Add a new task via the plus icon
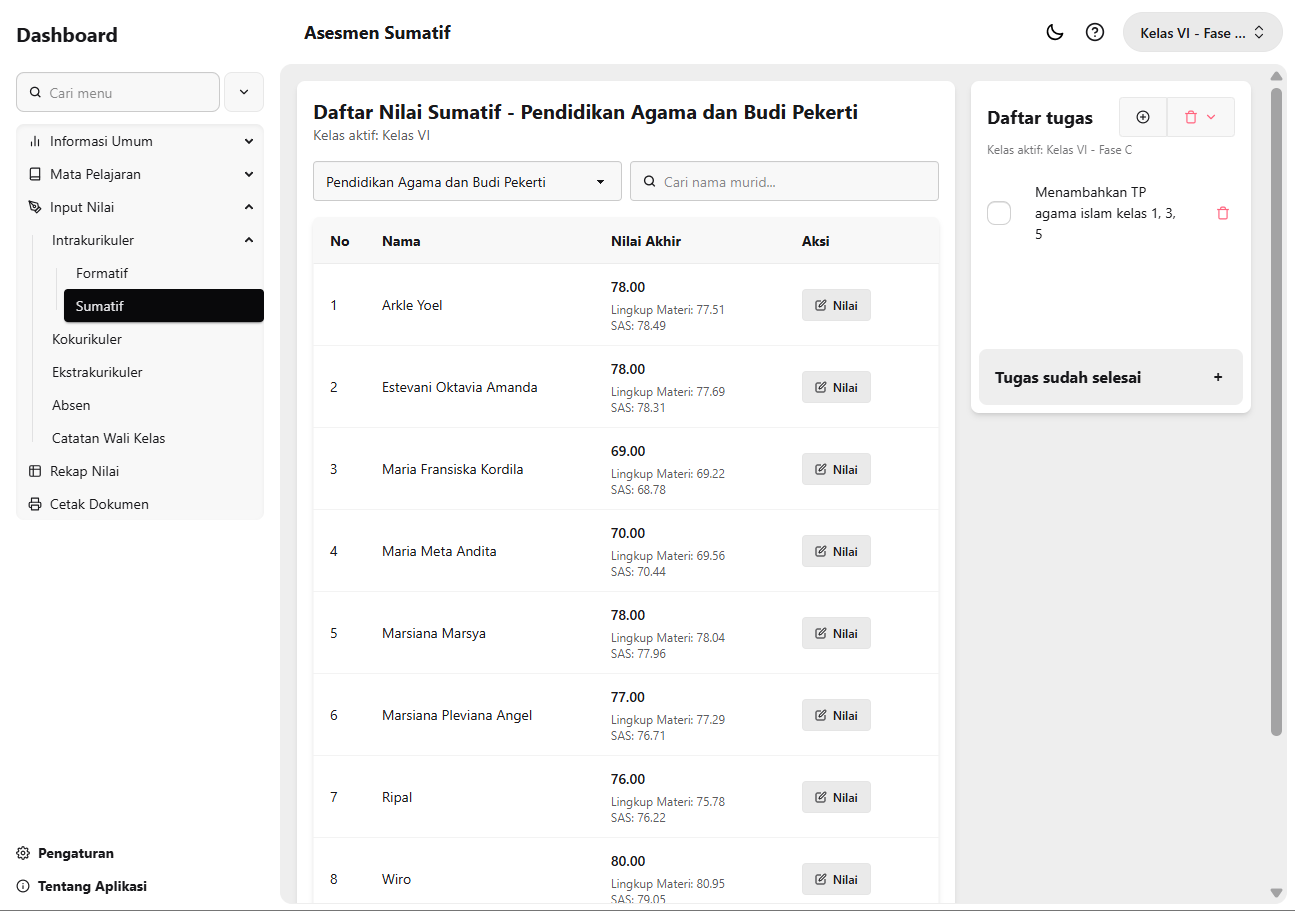This screenshot has height=911, width=1295. (1142, 117)
